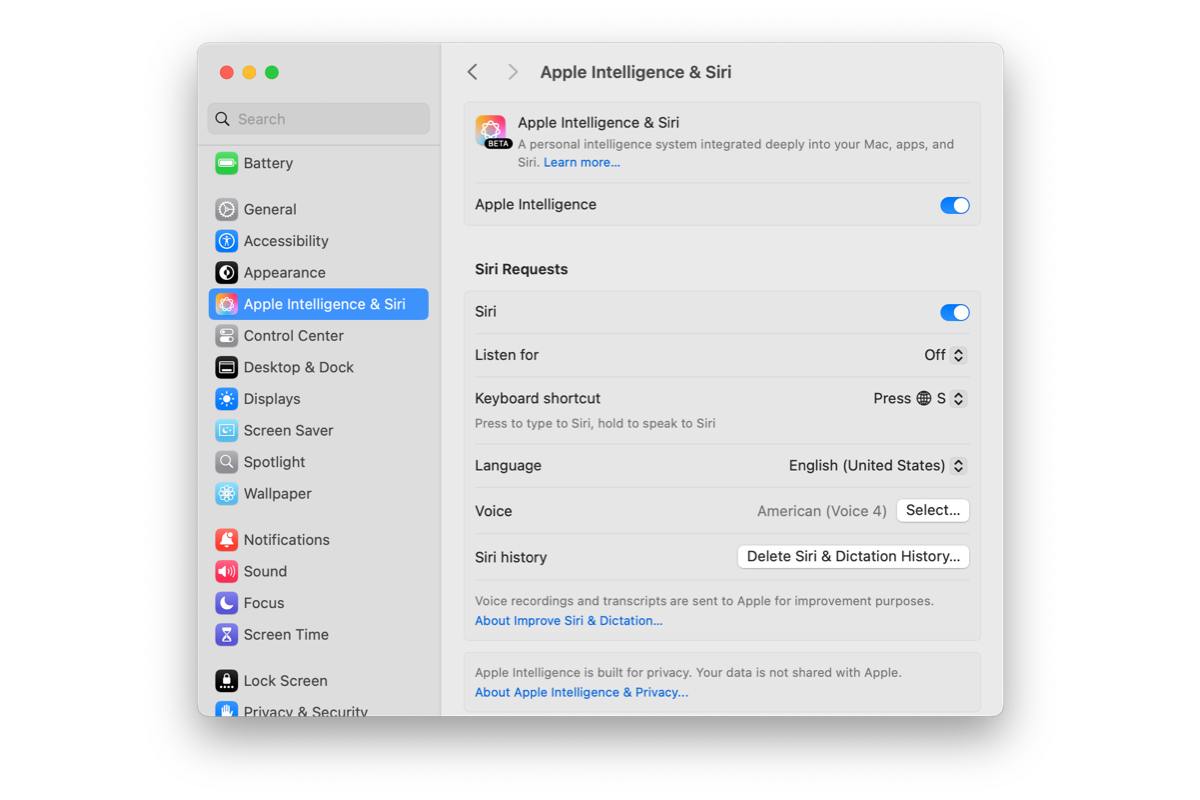Click the Screen Saver icon
The image size is (1200, 800).
[x=227, y=430]
